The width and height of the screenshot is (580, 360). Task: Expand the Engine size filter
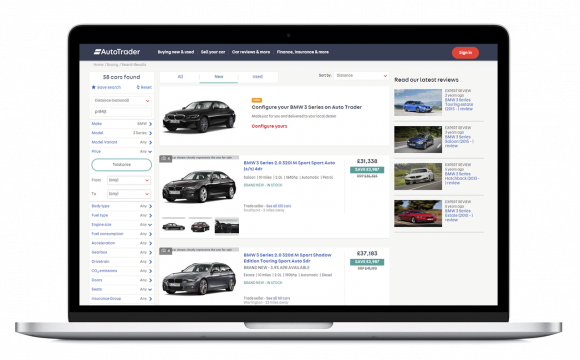point(122,225)
